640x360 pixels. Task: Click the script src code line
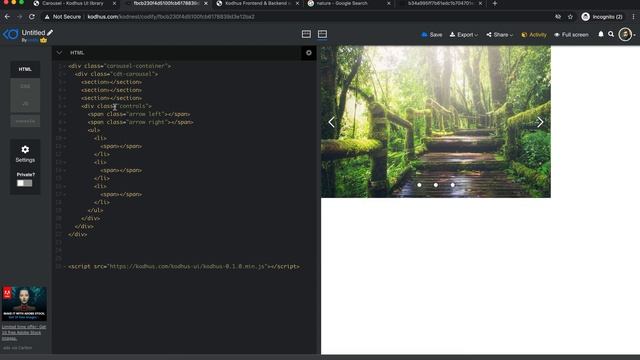[184, 267]
